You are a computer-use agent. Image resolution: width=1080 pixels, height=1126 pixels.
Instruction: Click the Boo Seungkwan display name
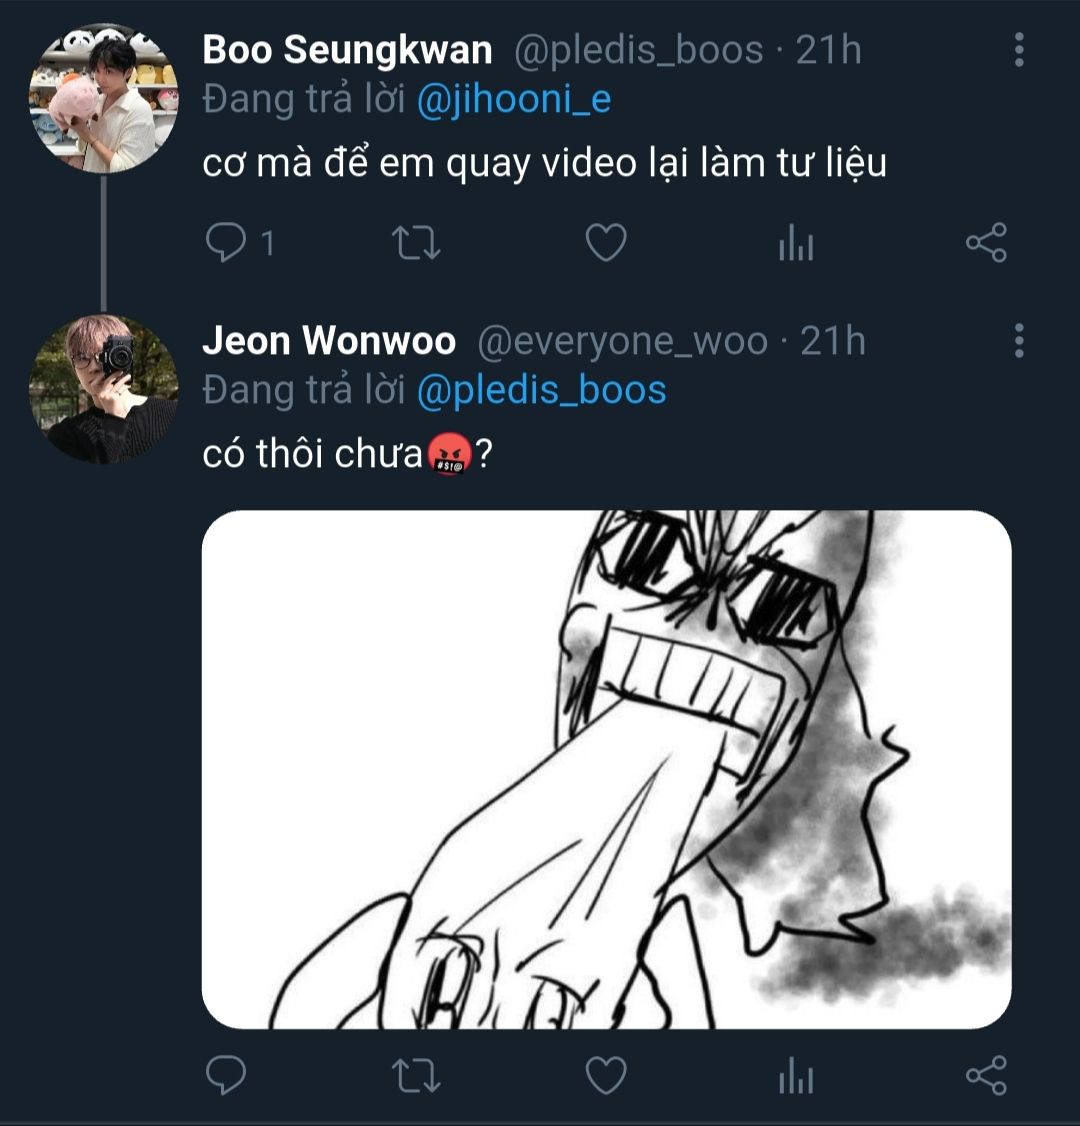click(347, 50)
